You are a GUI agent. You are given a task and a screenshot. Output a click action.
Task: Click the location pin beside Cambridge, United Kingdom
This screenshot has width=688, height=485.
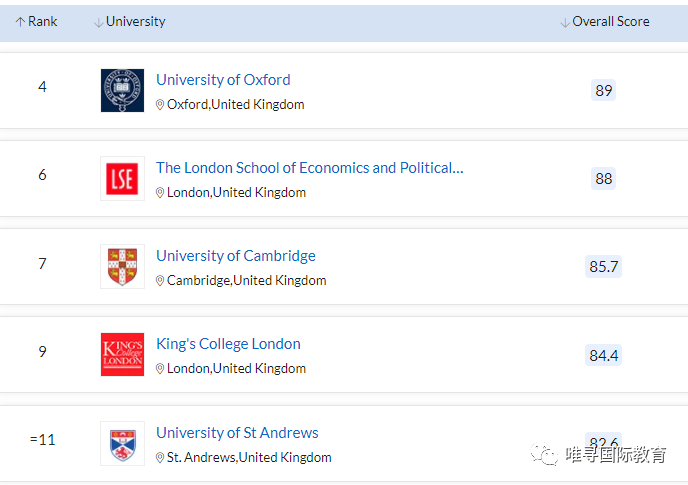160,281
